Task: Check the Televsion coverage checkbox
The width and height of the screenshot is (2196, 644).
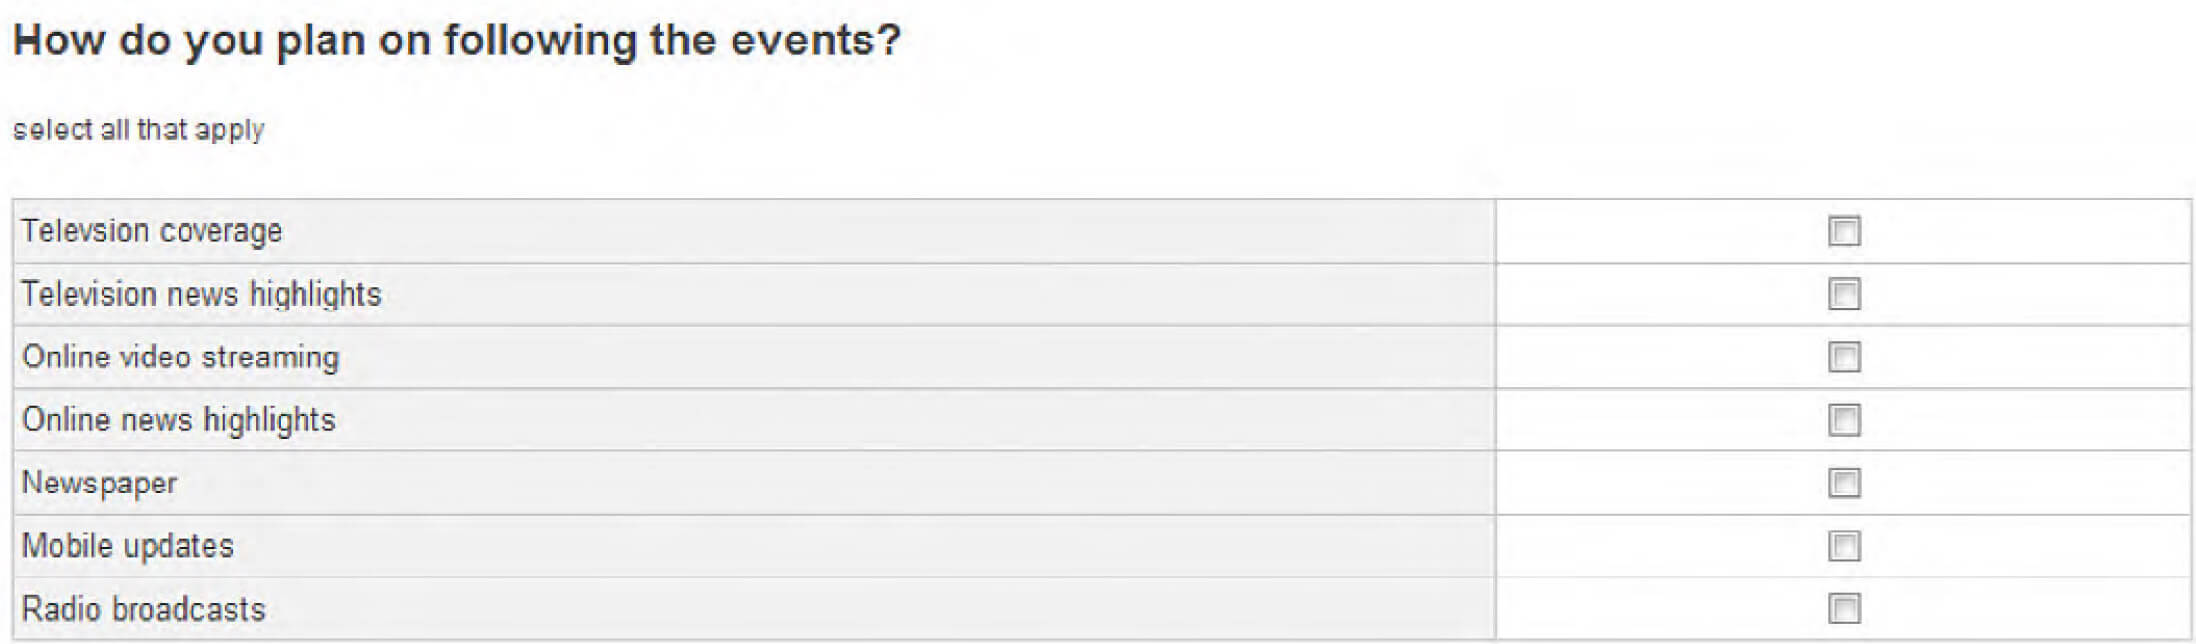Action: point(1843,231)
